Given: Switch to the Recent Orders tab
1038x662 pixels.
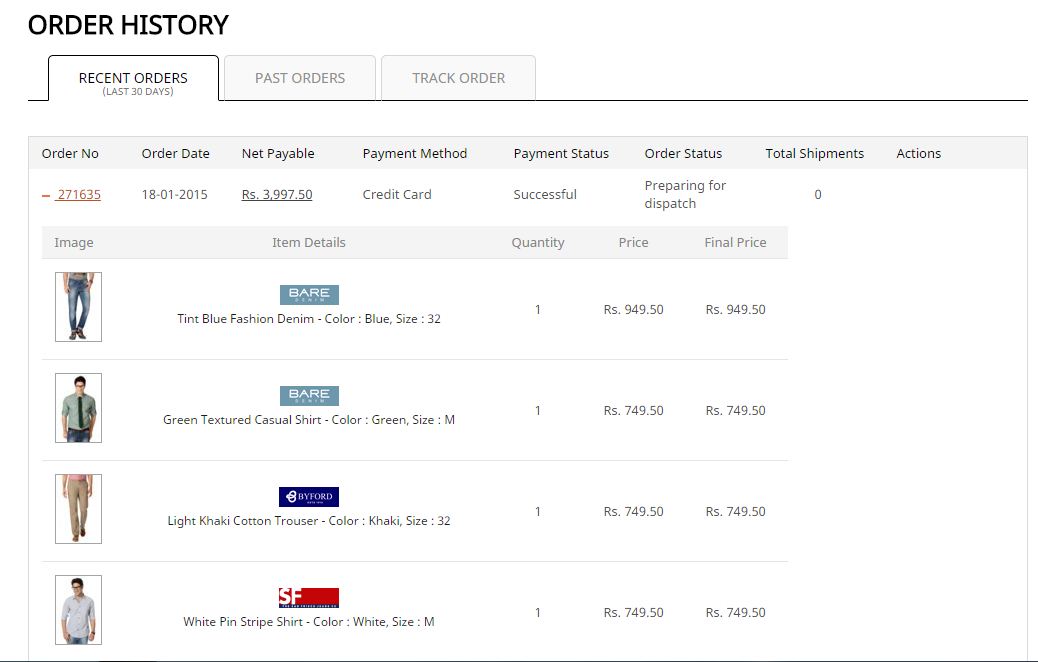Looking at the screenshot, I should 133,79.
